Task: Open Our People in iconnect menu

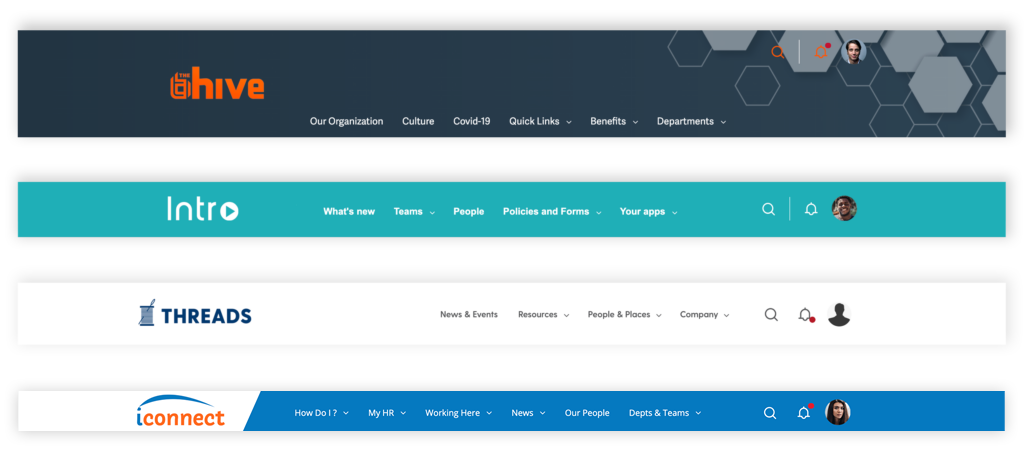Action: coord(587,413)
